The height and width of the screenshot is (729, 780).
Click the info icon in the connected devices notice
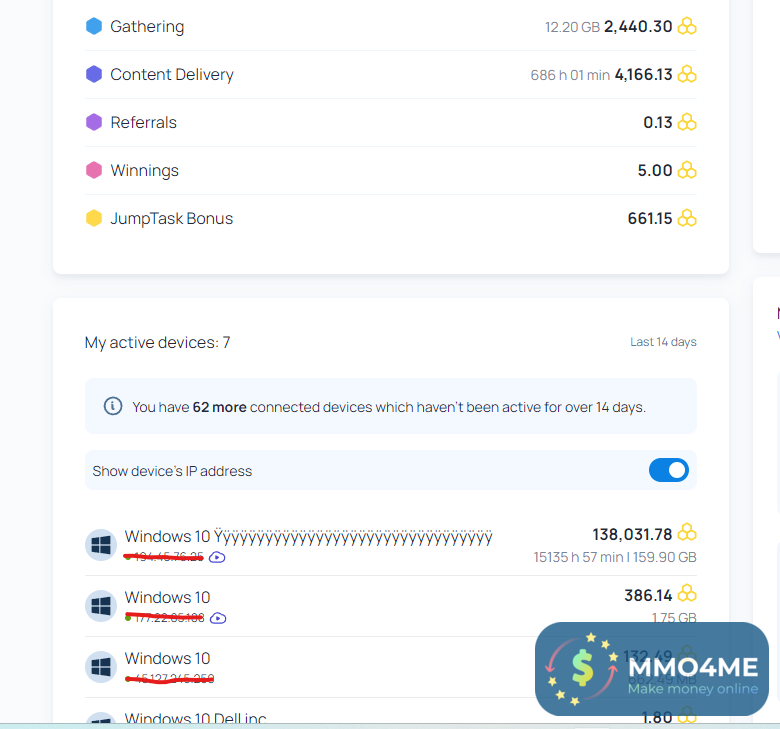(113, 406)
